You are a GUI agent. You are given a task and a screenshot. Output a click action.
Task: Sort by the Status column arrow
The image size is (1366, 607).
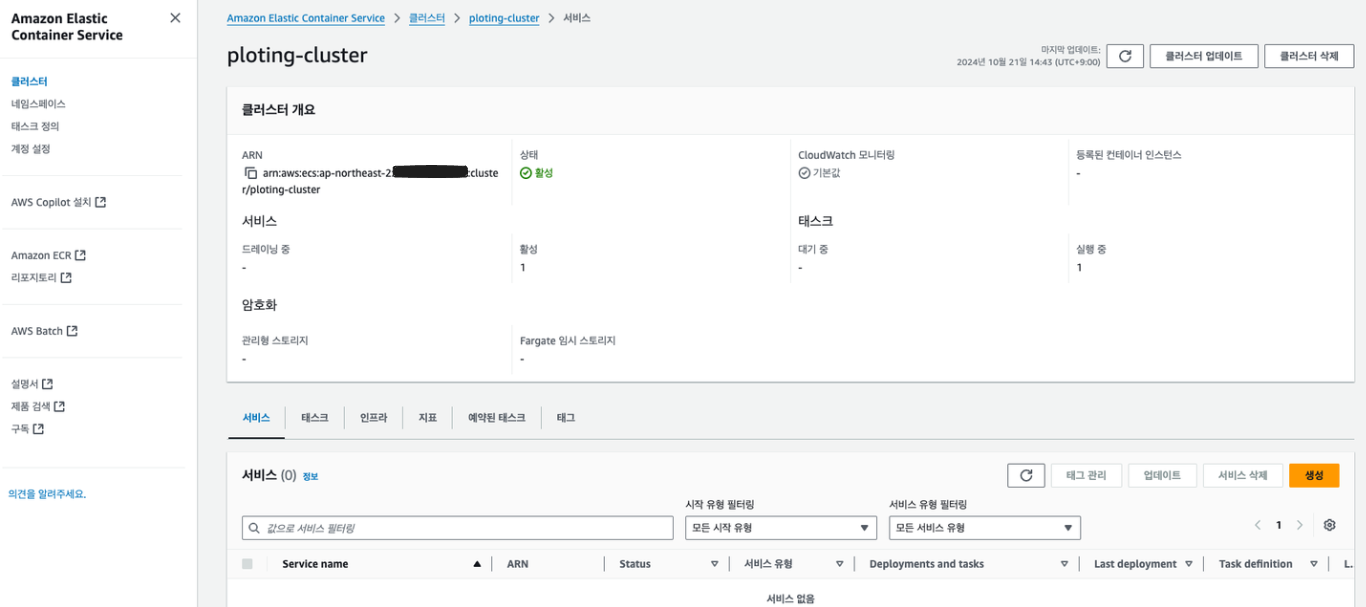pos(715,564)
